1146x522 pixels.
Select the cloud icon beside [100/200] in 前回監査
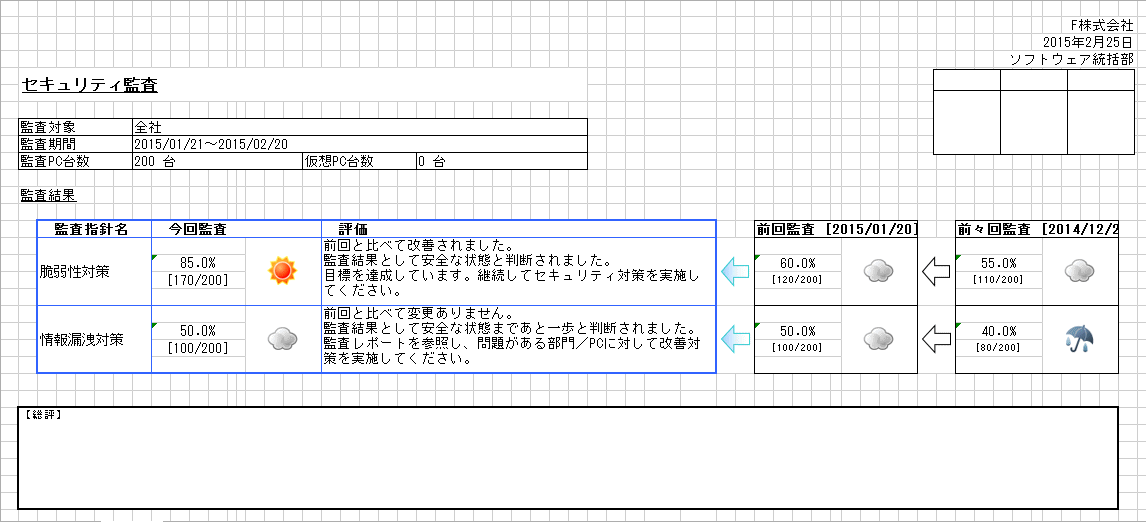(879, 339)
